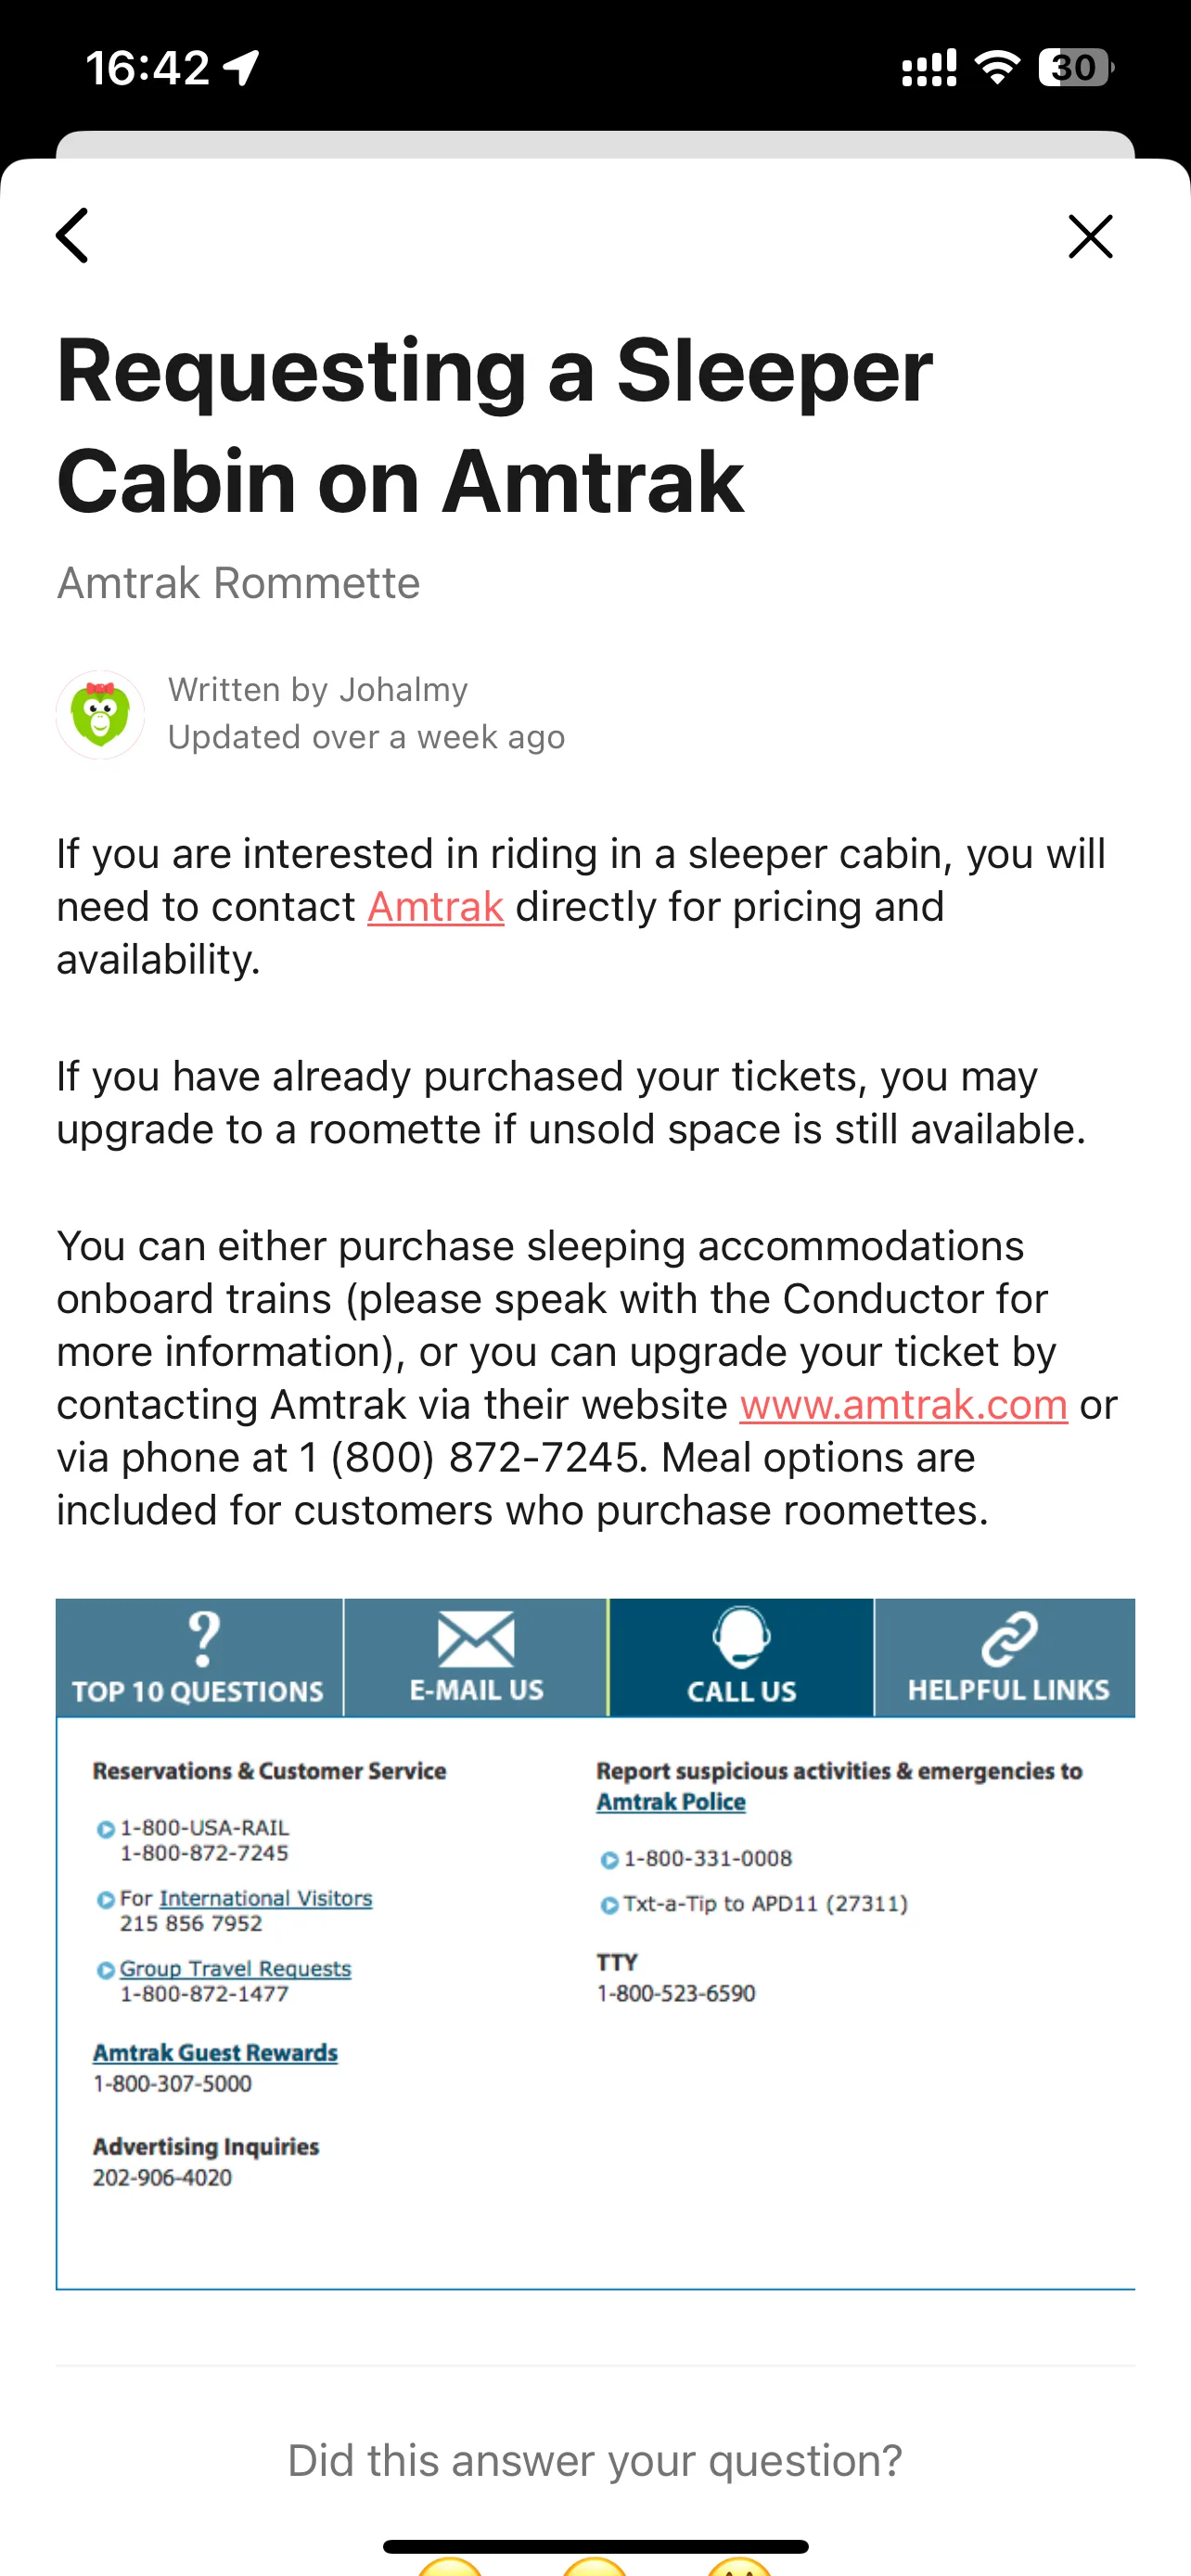This screenshot has height=2576, width=1191.
Task: Tap the Amtrak Police link
Action: (671, 1801)
